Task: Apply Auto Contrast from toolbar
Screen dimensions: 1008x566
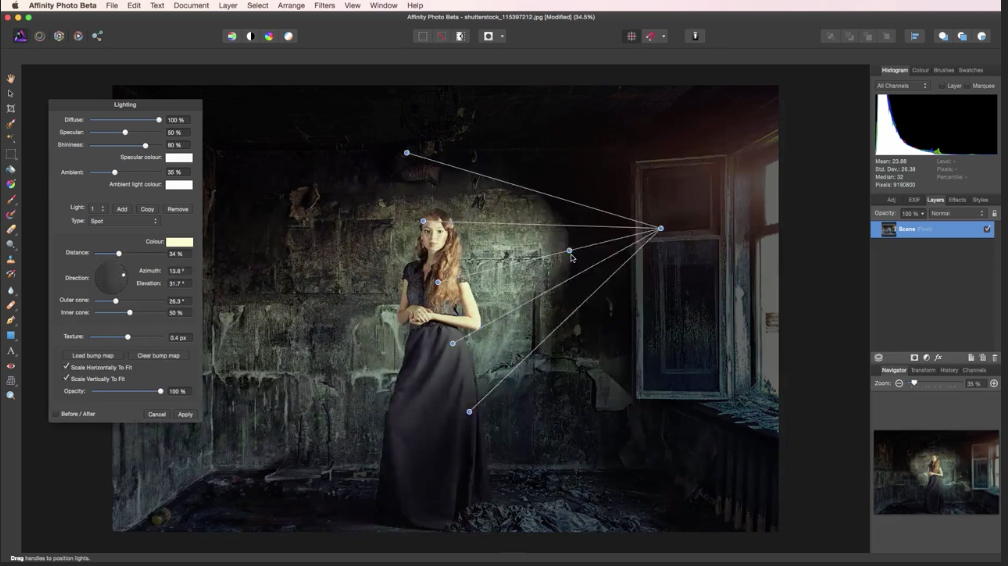Action: pos(251,36)
